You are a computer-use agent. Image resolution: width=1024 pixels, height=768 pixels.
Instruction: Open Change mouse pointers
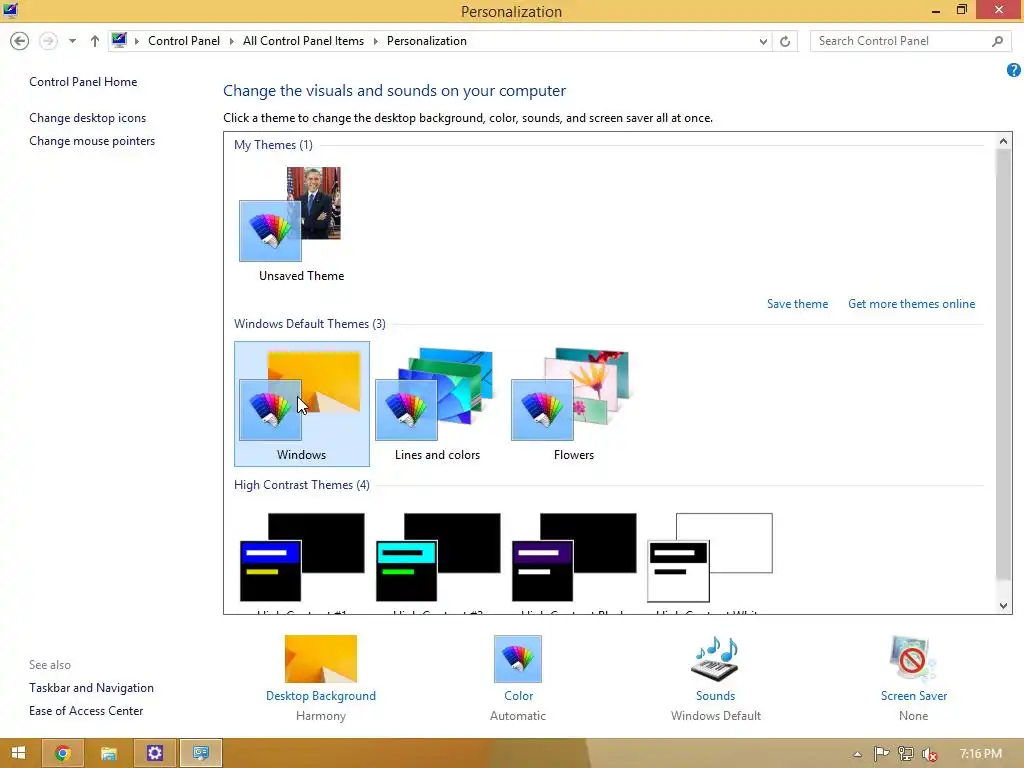[92, 140]
